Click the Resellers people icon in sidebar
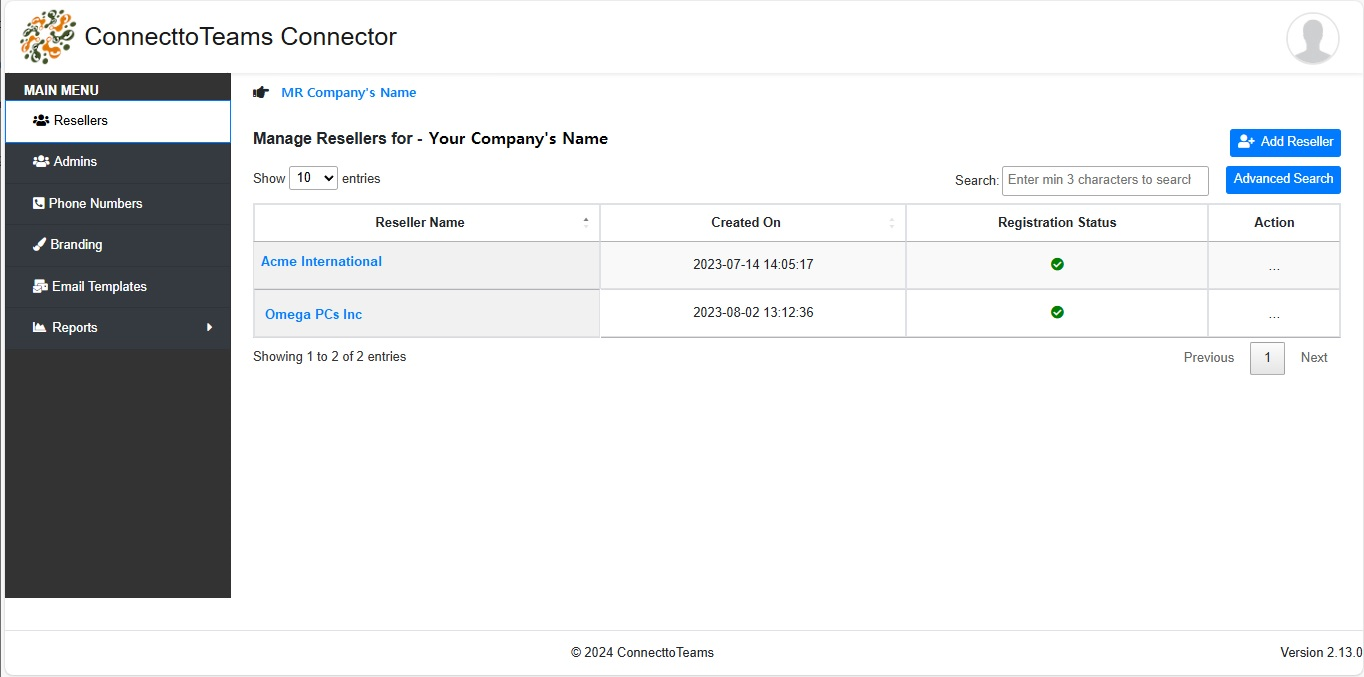Image resolution: width=1364 pixels, height=677 pixels. point(41,120)
